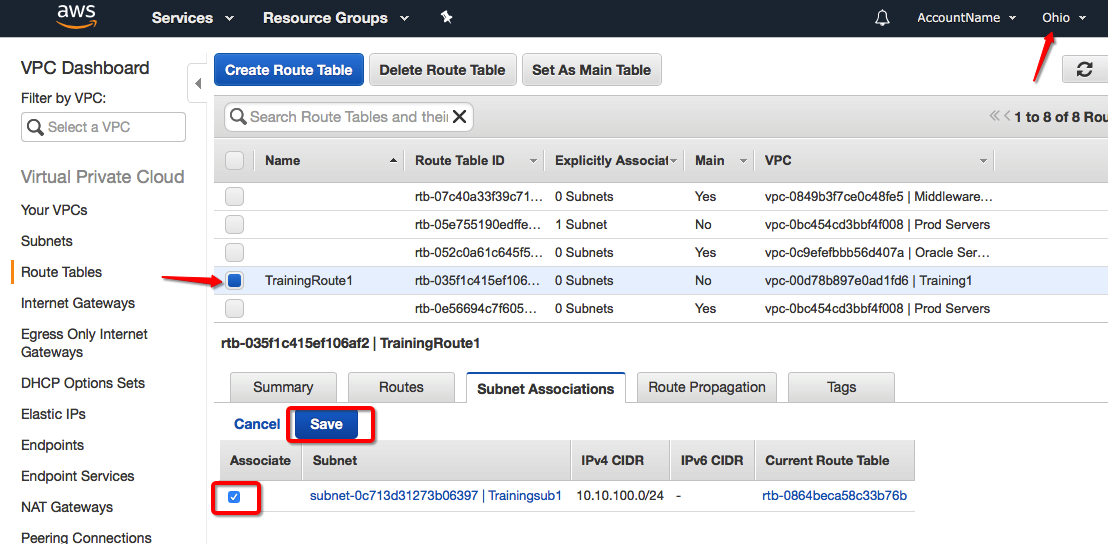Image resolution: width=1108 pixels, height=544 pixels.
Task: Open the Route Propagation tab
Action: click(706, 388)
